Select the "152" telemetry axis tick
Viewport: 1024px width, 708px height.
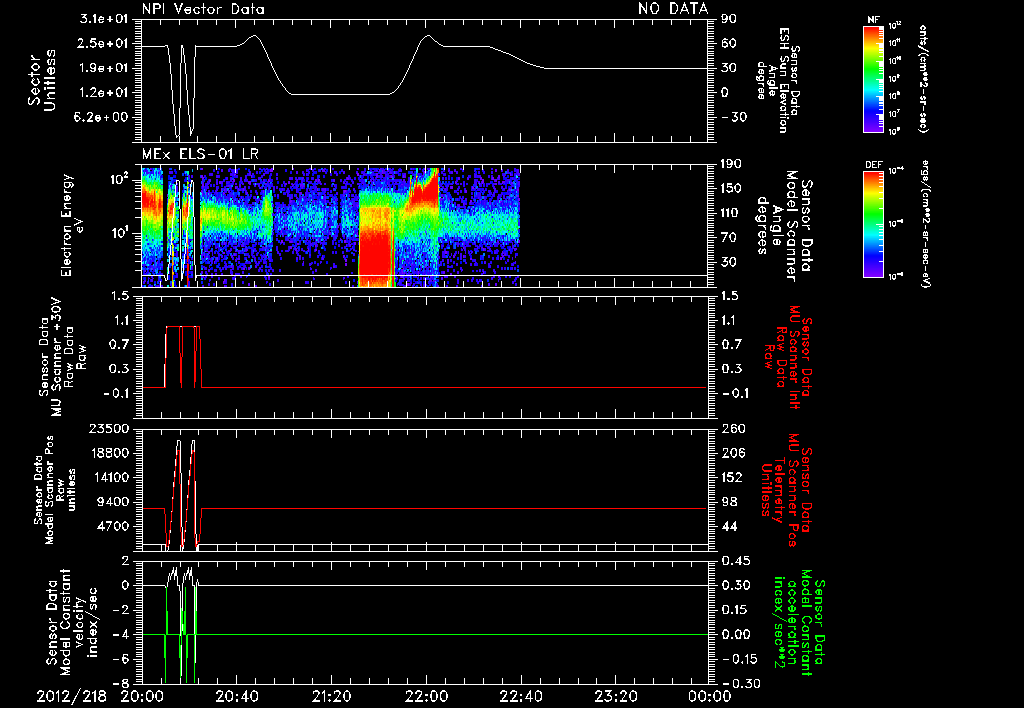click(732, 477)
